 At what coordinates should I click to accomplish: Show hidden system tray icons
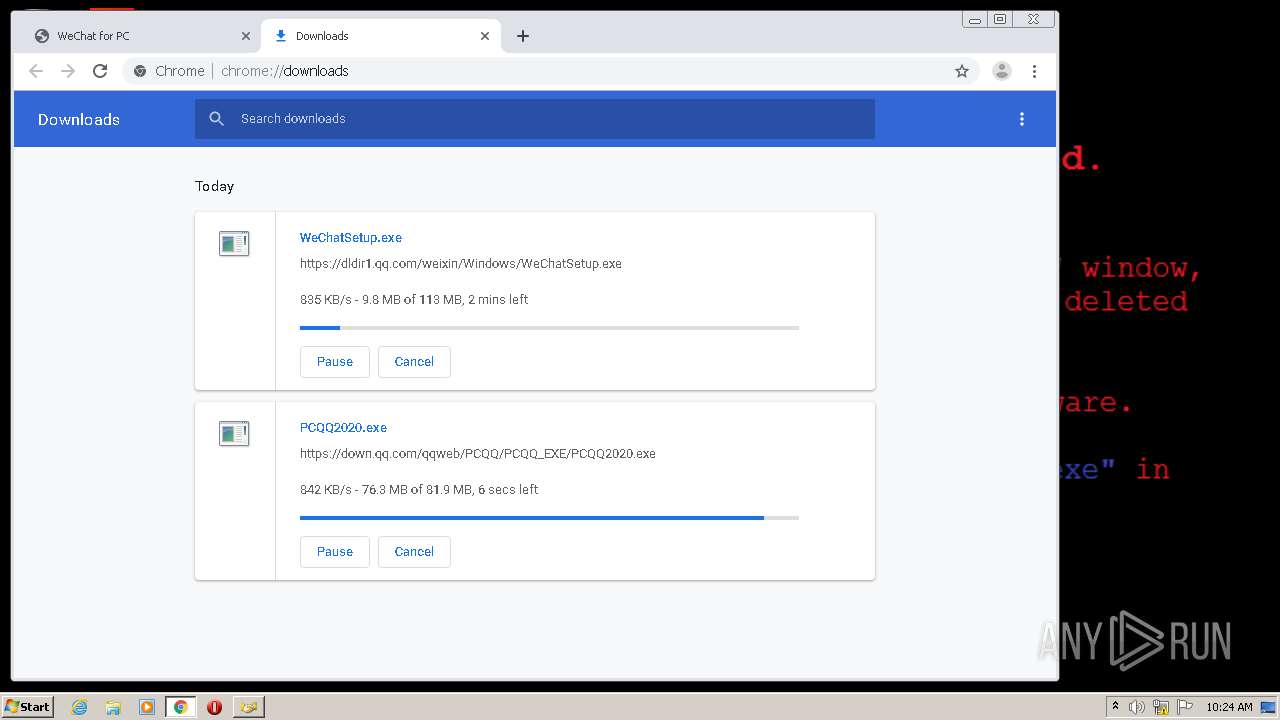tap(1115, 707)
